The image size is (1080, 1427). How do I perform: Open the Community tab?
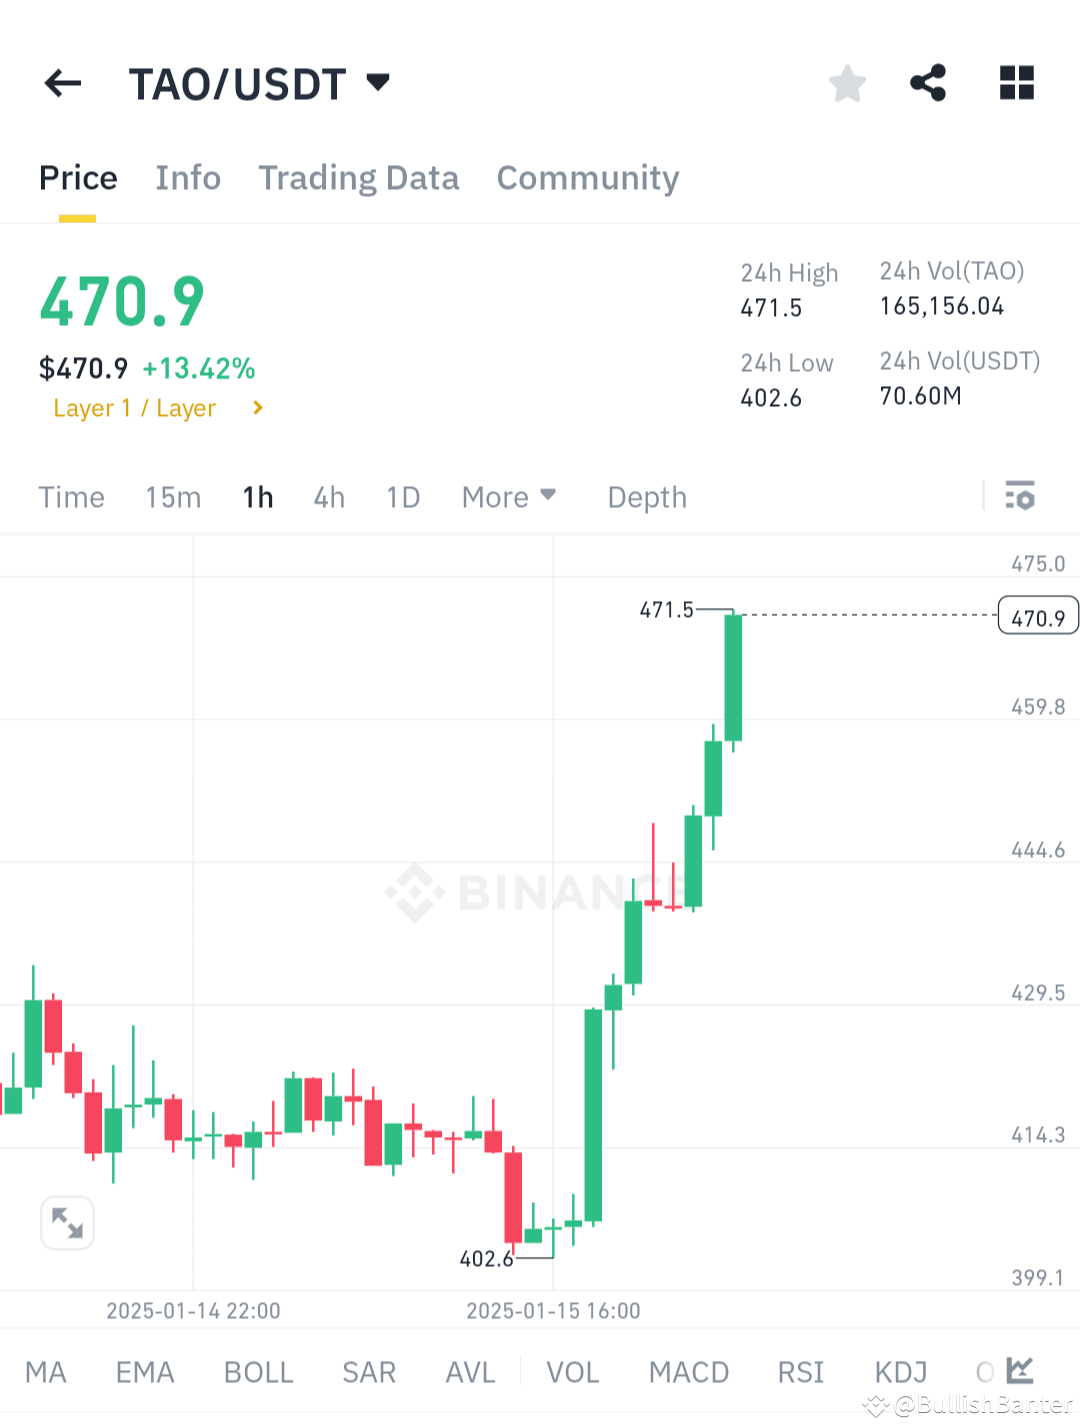587,178
